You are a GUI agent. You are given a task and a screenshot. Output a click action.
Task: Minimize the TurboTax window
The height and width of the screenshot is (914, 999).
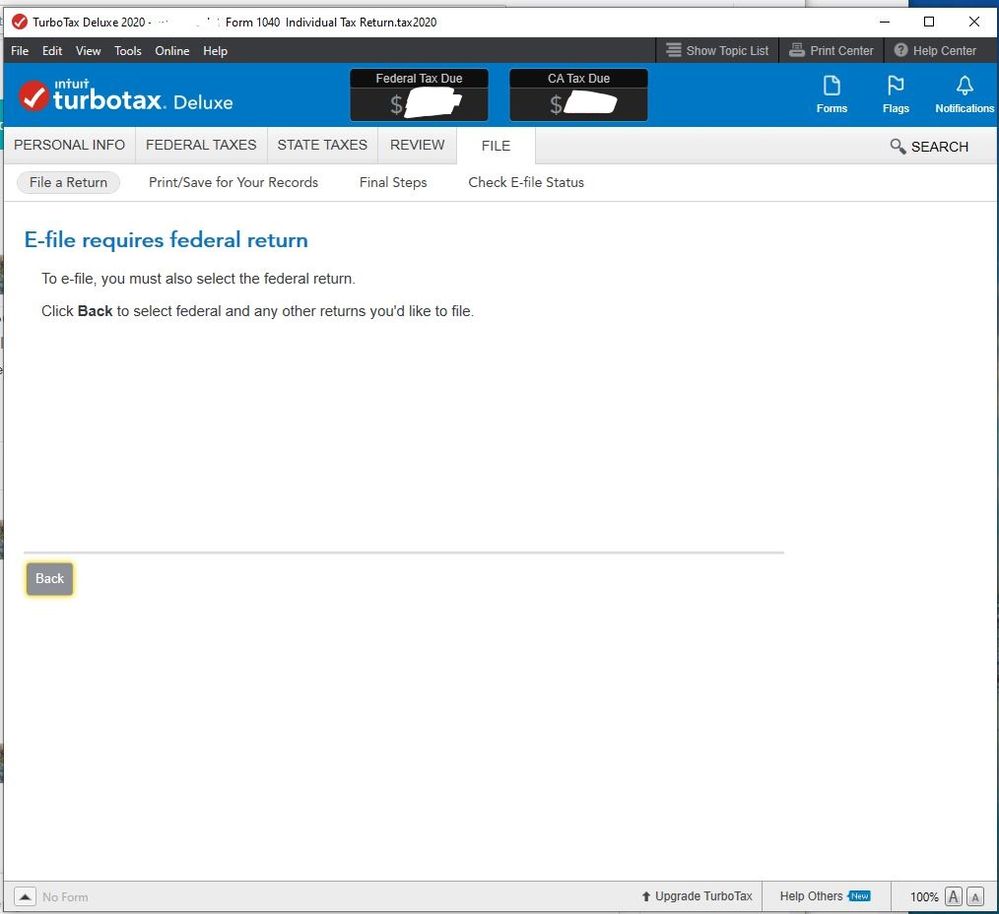[x=884, y=22]
